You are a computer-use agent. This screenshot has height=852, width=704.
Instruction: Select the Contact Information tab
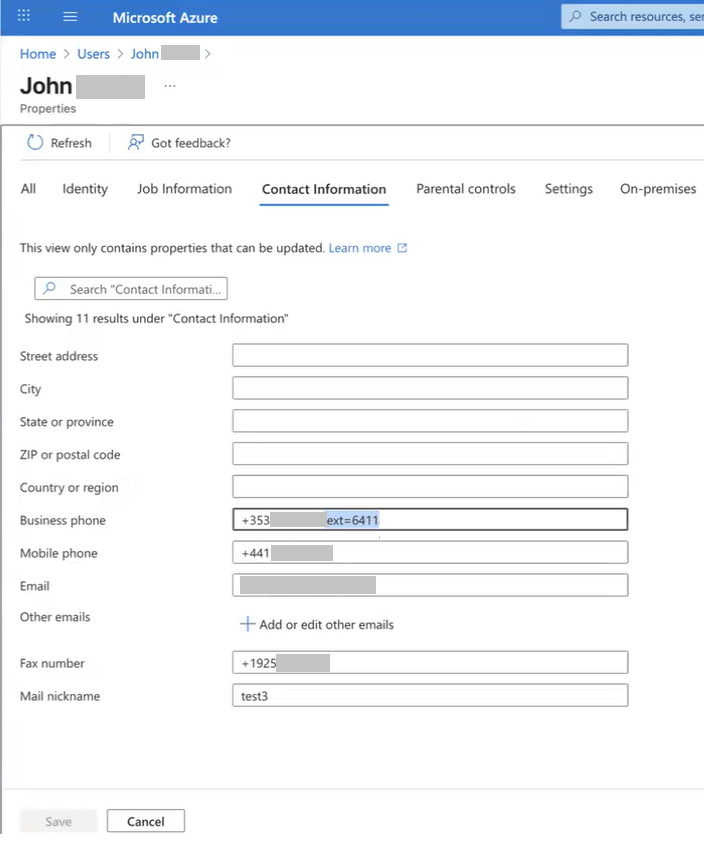pos(324,189)
